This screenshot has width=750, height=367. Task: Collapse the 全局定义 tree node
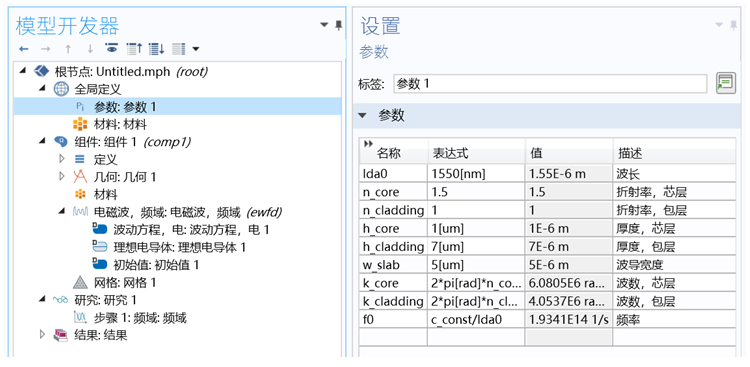42,89
